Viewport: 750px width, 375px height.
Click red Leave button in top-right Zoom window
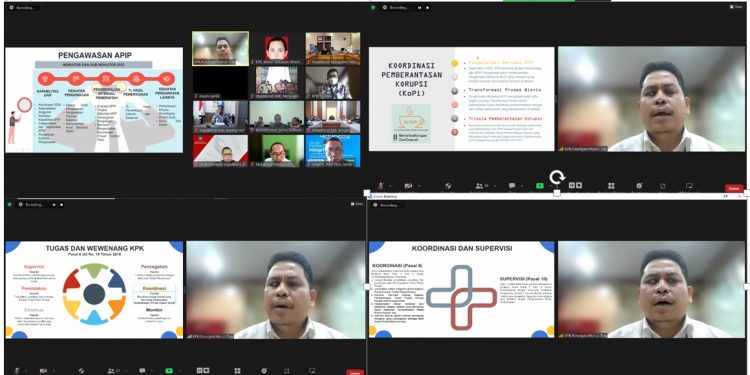pyautogui.click(x=734, y=188)
